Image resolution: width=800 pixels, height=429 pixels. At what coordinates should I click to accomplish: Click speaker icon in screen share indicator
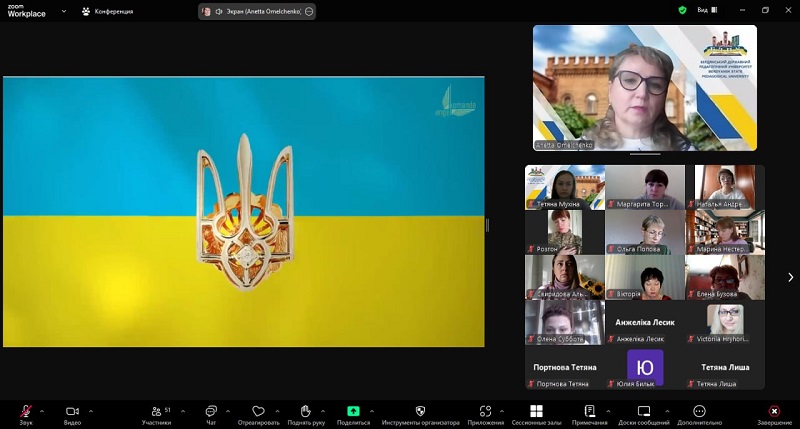[x=218, y=11]
